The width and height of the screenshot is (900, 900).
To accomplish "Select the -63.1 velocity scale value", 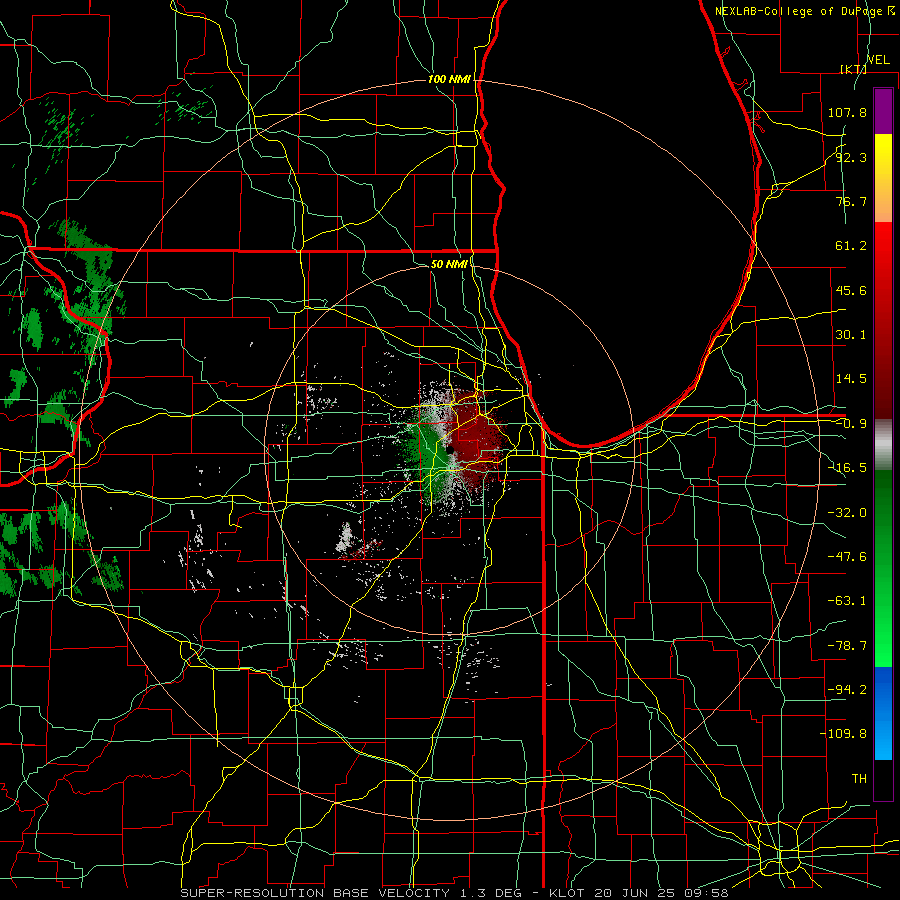I will pyautogui.click(x=847, y=601).
